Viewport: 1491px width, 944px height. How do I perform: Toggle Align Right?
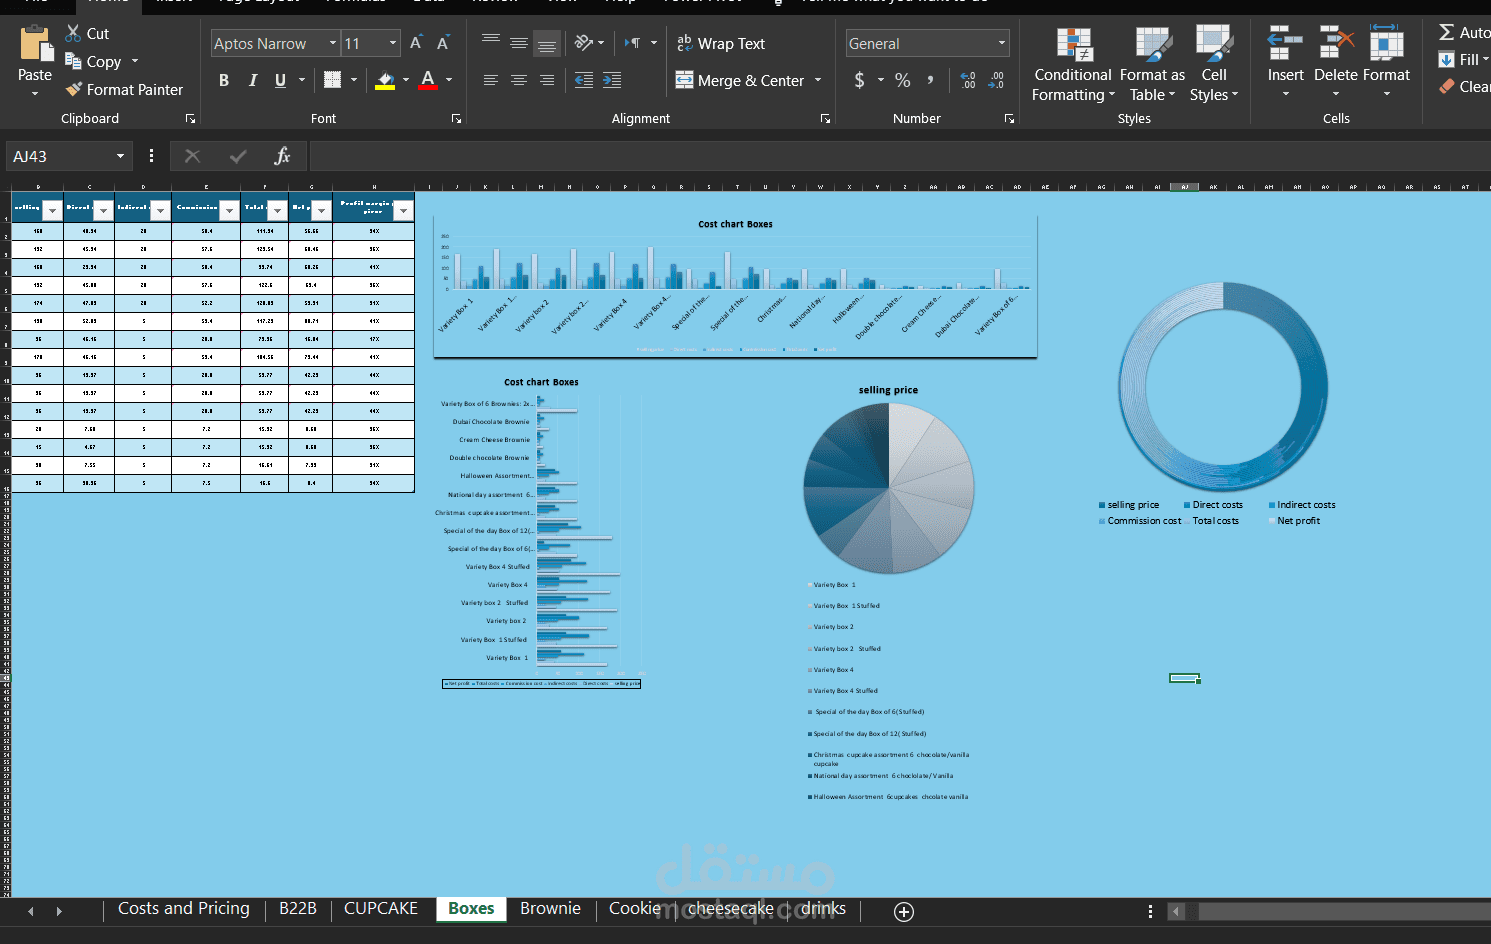click(x=547, y=80)
